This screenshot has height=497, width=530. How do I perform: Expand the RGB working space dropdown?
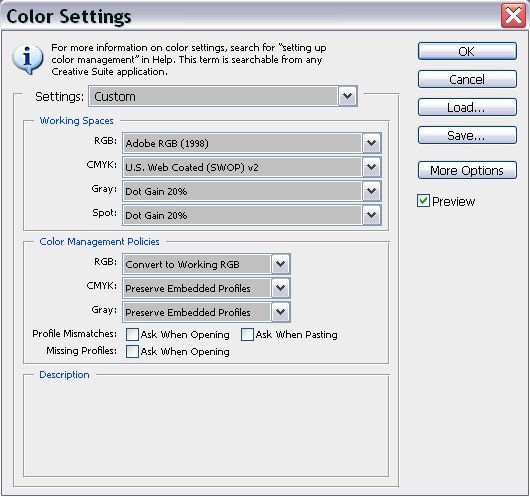pos(252,143)
